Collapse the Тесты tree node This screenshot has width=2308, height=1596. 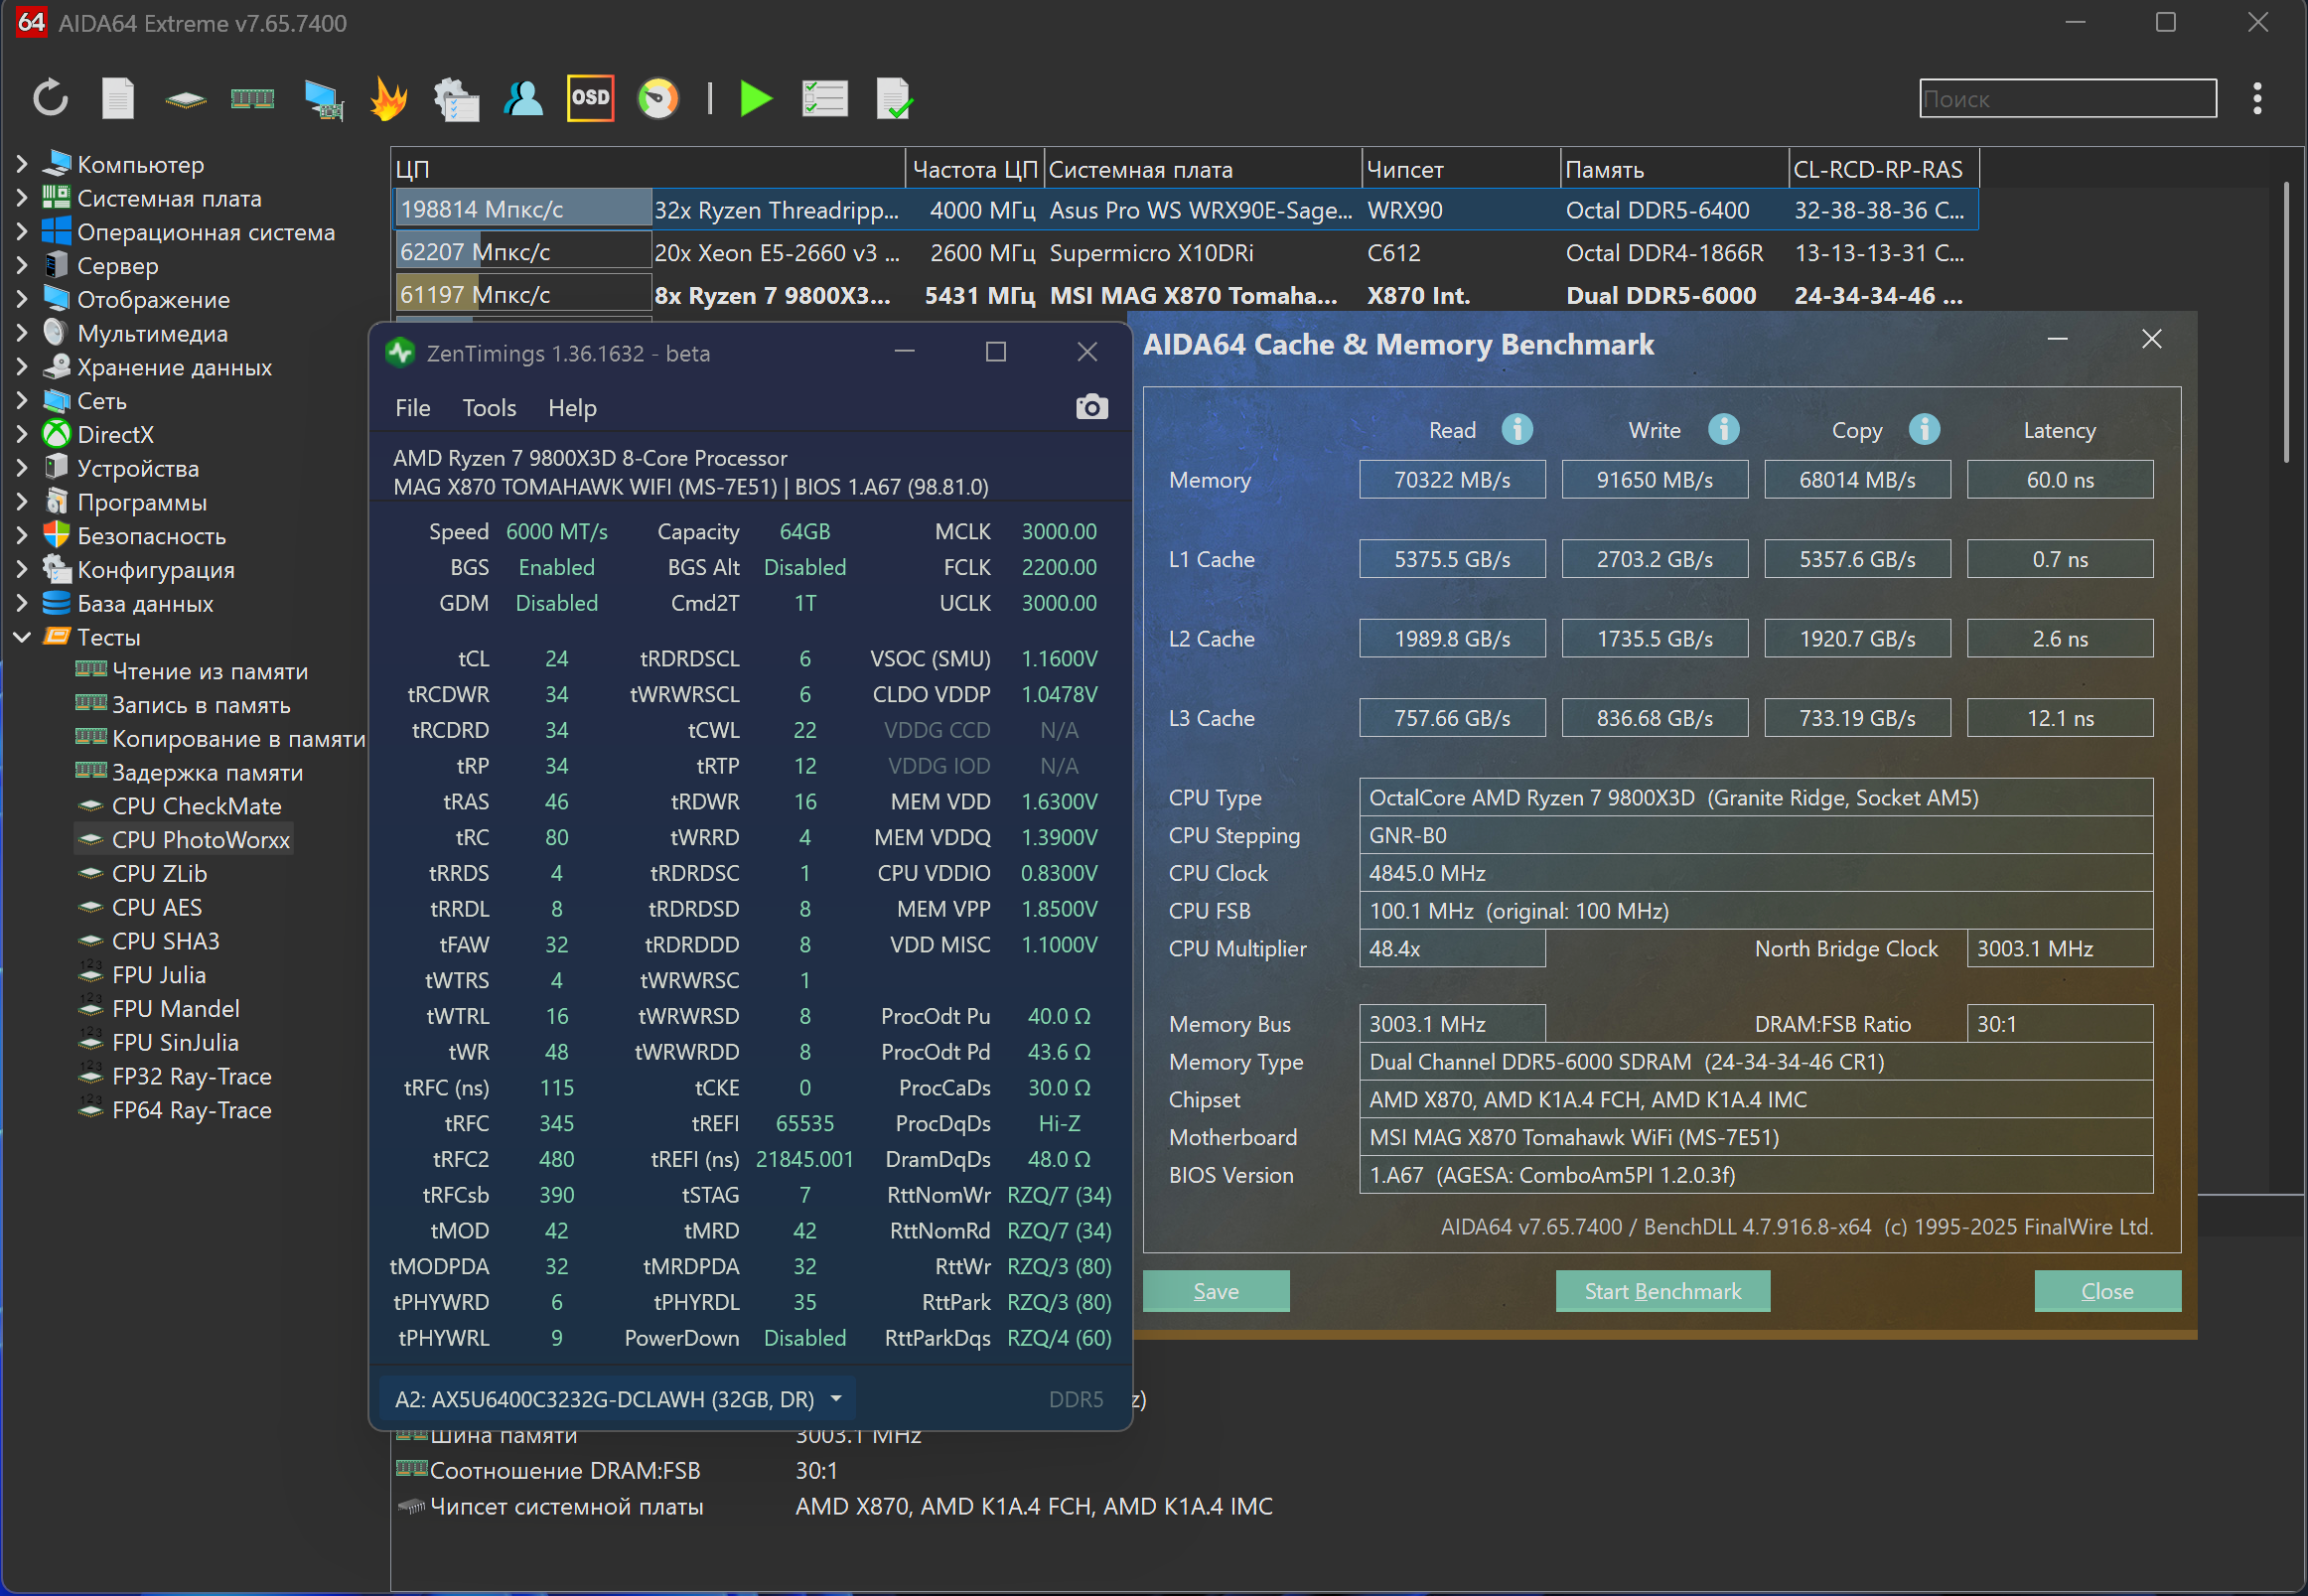pyautogui.click(x=22, y=637)
